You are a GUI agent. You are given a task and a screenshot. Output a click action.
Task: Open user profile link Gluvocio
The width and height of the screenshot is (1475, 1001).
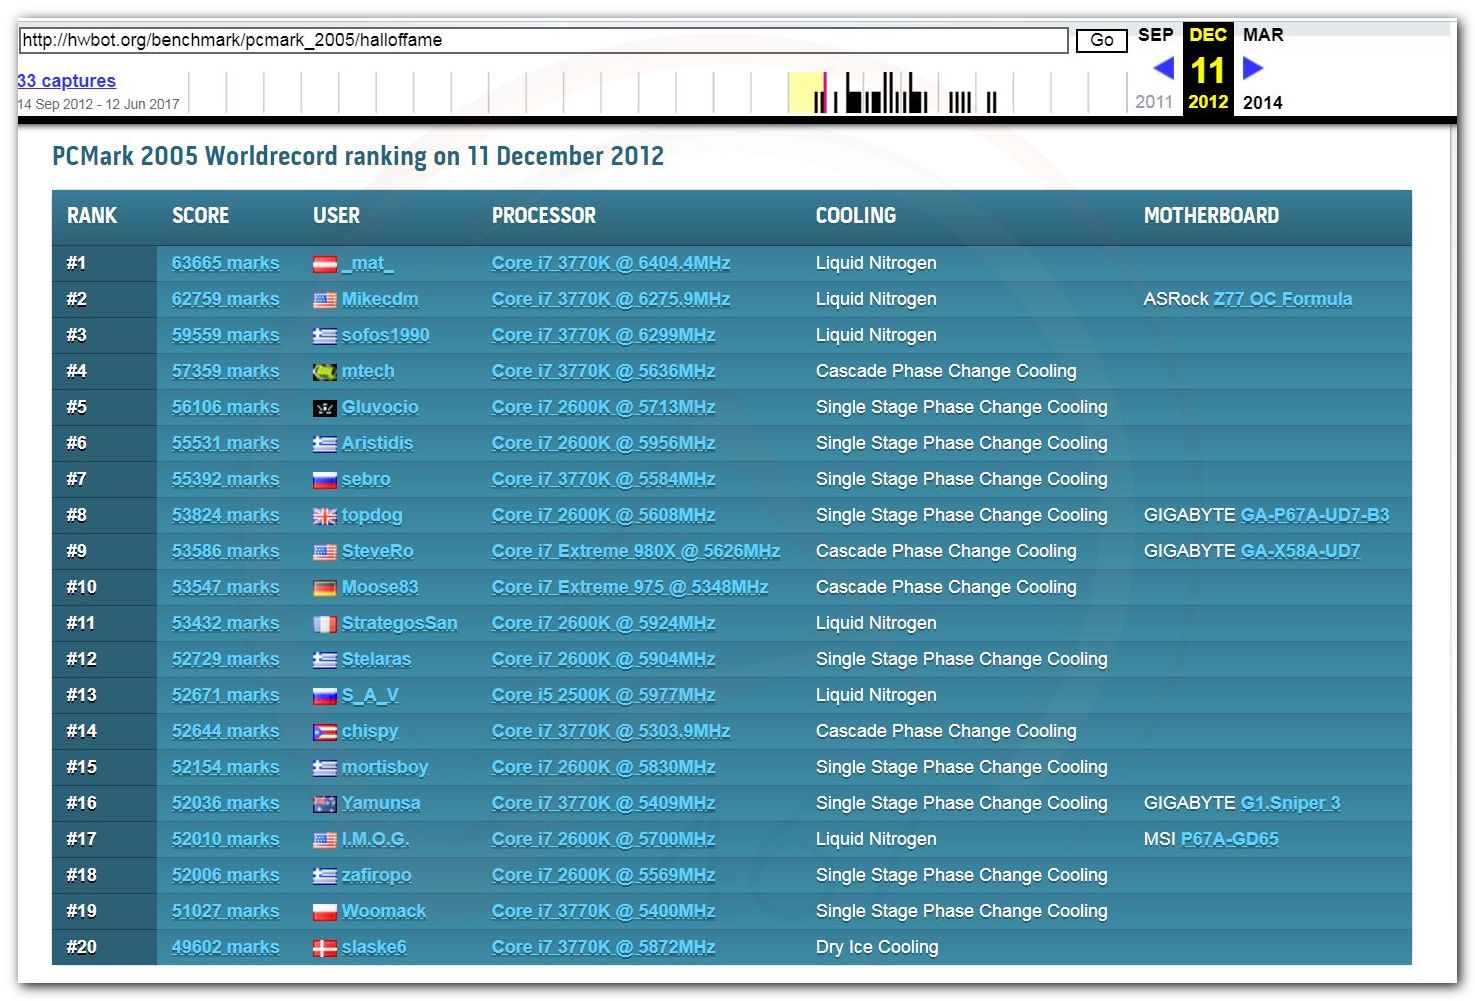[380, 407]
